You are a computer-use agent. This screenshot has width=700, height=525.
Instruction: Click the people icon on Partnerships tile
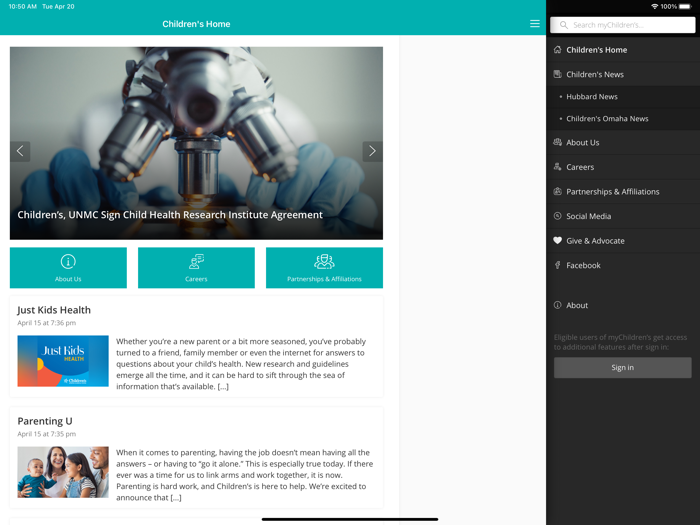tap(324, 262)
